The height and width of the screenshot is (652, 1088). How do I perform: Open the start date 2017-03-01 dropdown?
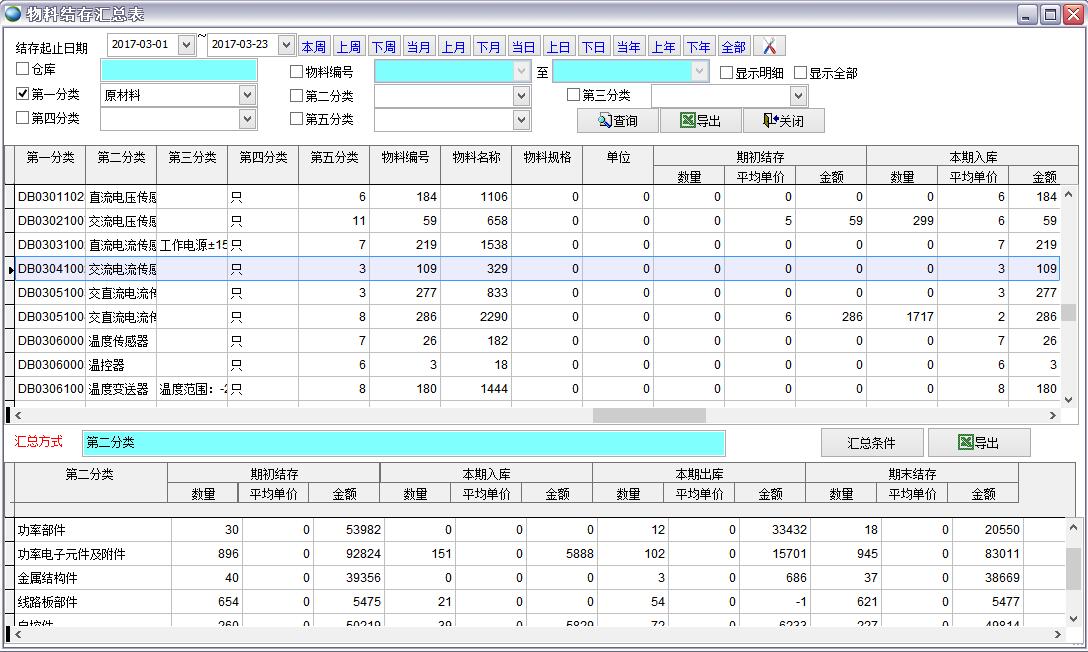pyautogui.click(x=186, y=45)
